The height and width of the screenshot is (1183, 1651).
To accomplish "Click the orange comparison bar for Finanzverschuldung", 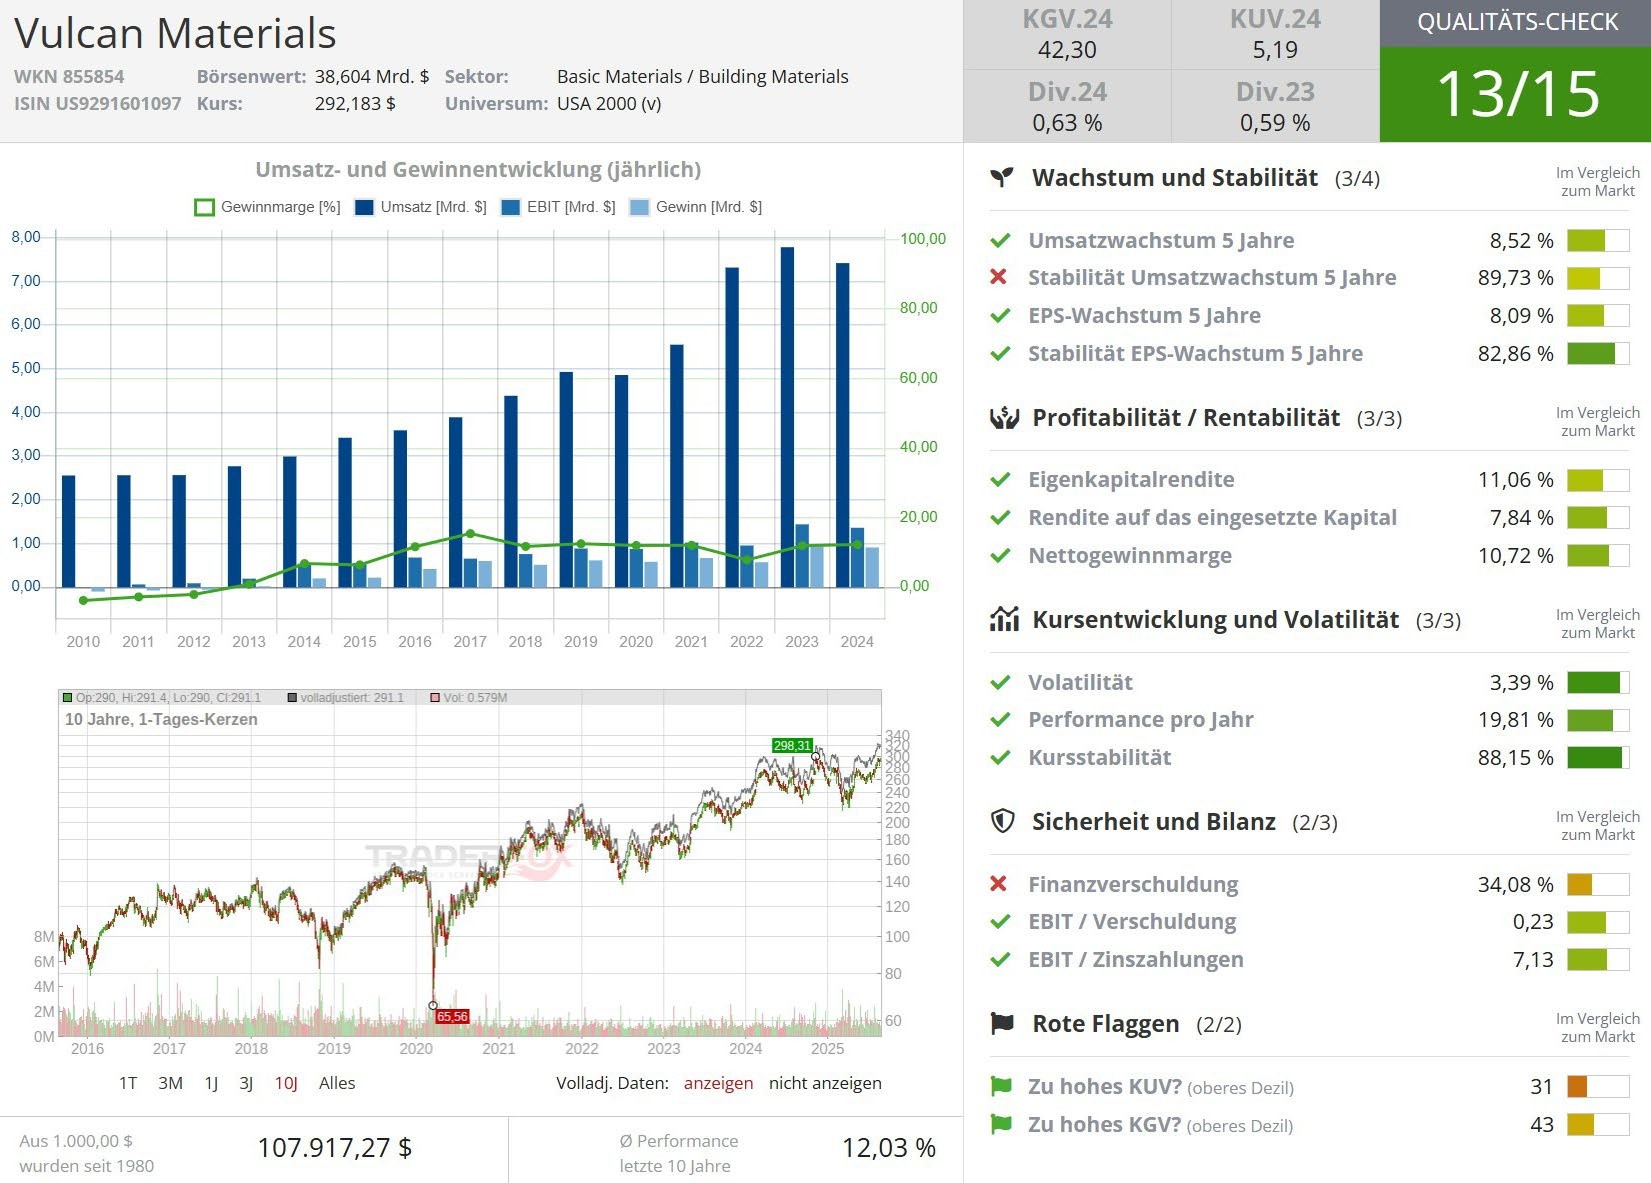I will pos(1598,885).
